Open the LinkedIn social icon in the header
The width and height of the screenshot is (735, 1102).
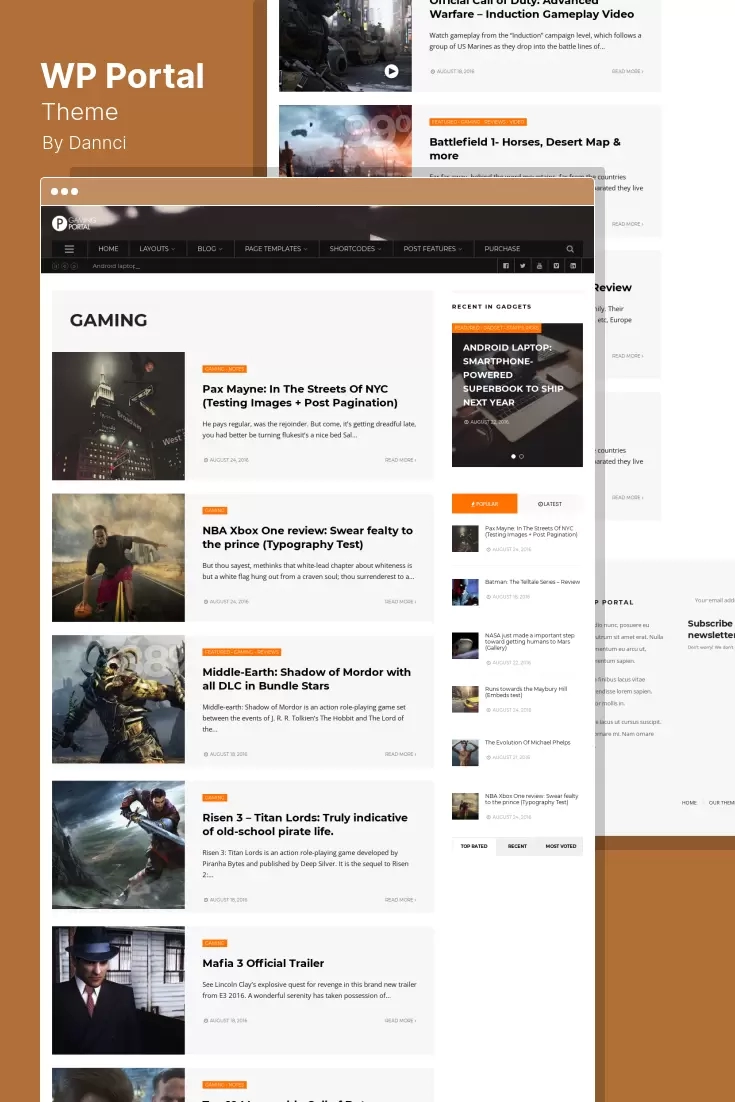573,266
